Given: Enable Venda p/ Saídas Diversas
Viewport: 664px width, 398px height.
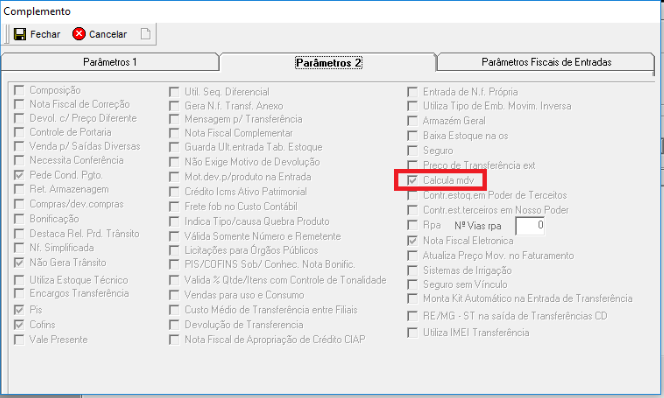Looking at the screenshot, I should pos(19,146).
